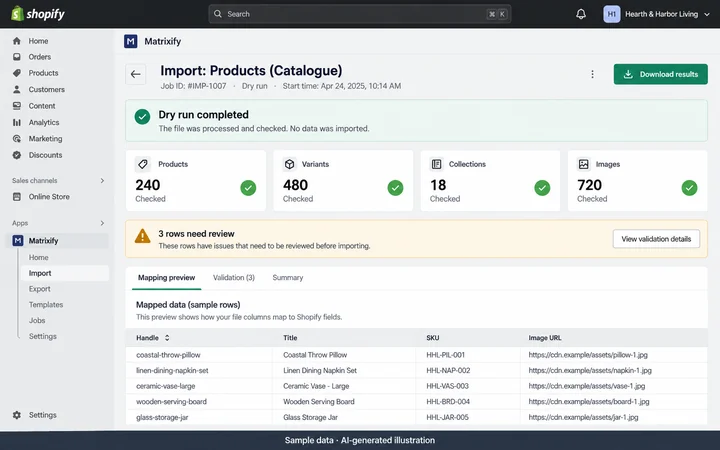Open the Marketing page link
This screenshot has height=450, width=720.
click(45, 139)
